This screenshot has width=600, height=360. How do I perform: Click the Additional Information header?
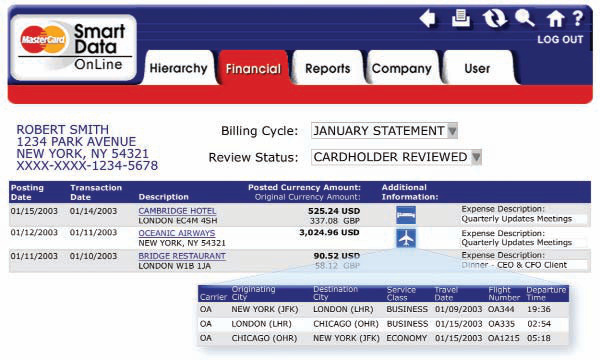click(x=410, y=192)
